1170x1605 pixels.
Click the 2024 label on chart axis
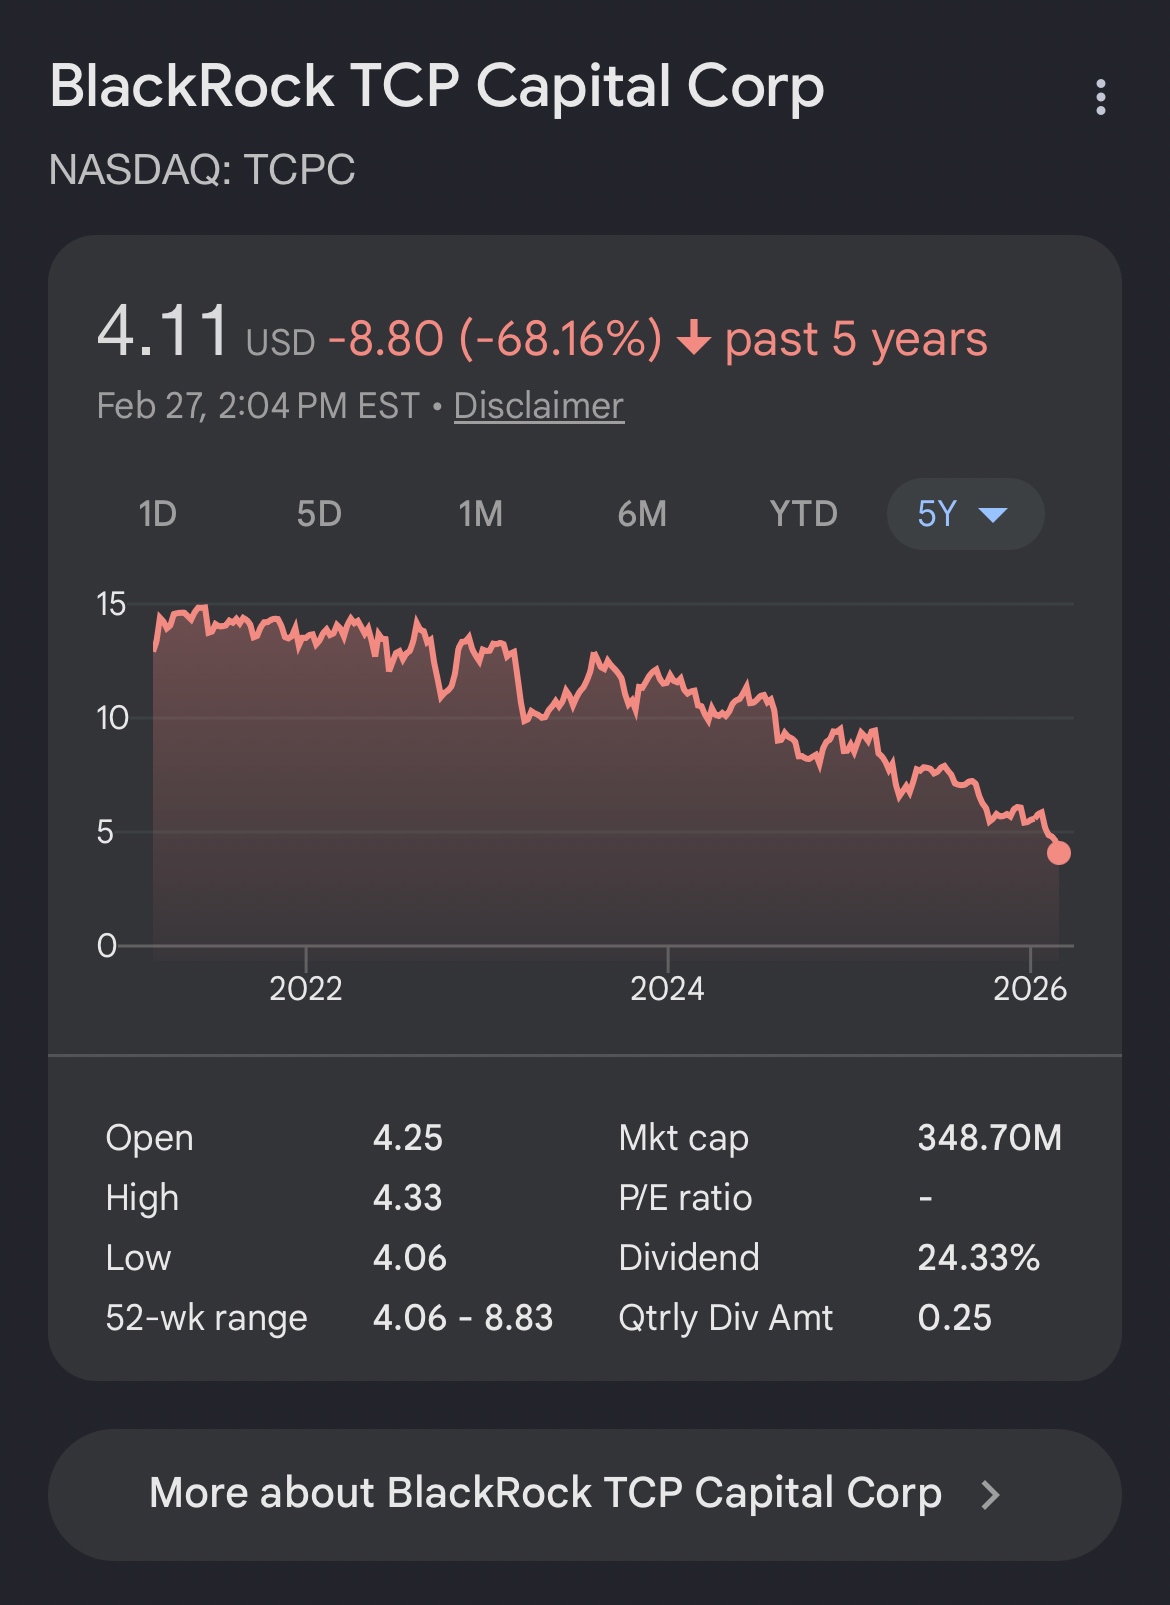pyautogui.click(x=667, y=989)
